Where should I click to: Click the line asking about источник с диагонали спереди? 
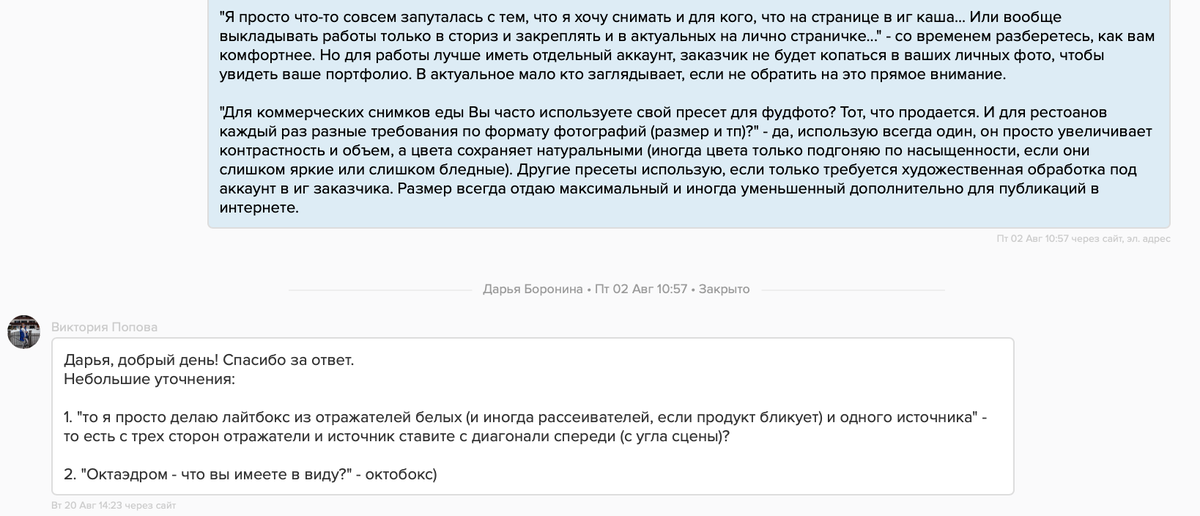(x=395, y=436)
